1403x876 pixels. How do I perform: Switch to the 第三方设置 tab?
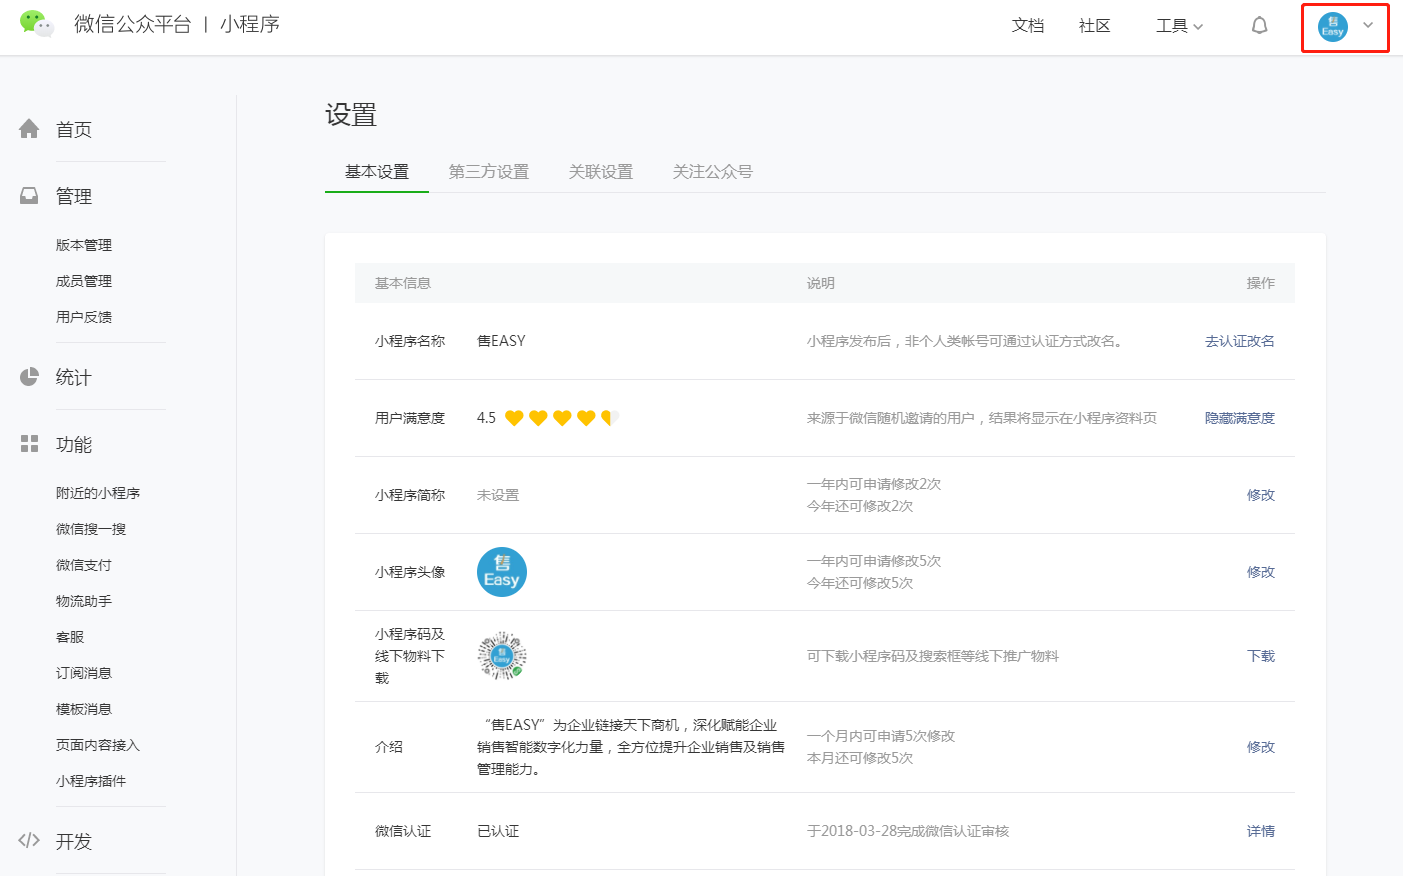pos(488,172)
